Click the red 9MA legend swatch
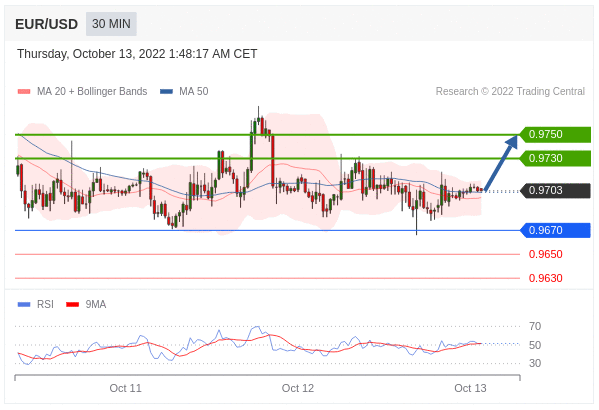The height and width of the screenshot is (410, 599). [x=73, y=305]
